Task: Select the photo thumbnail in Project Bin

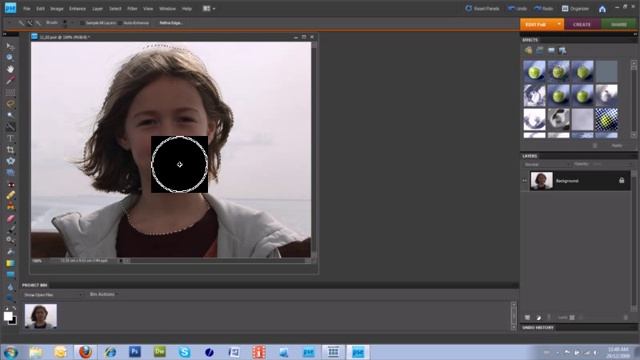Action: pyautogui.click(x=40, y=316)
